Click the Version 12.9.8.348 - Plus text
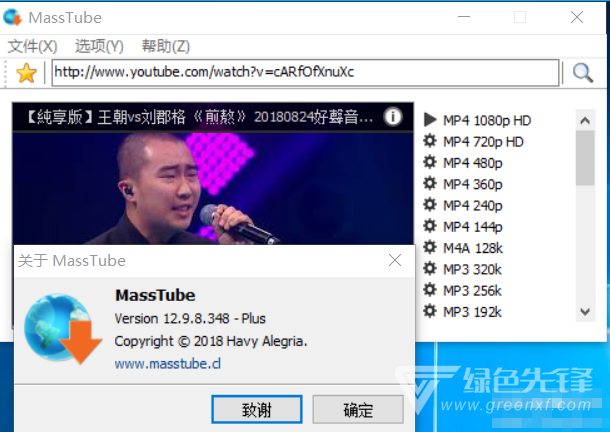Screen dimensions: 610x432 [x=190, y=318]
